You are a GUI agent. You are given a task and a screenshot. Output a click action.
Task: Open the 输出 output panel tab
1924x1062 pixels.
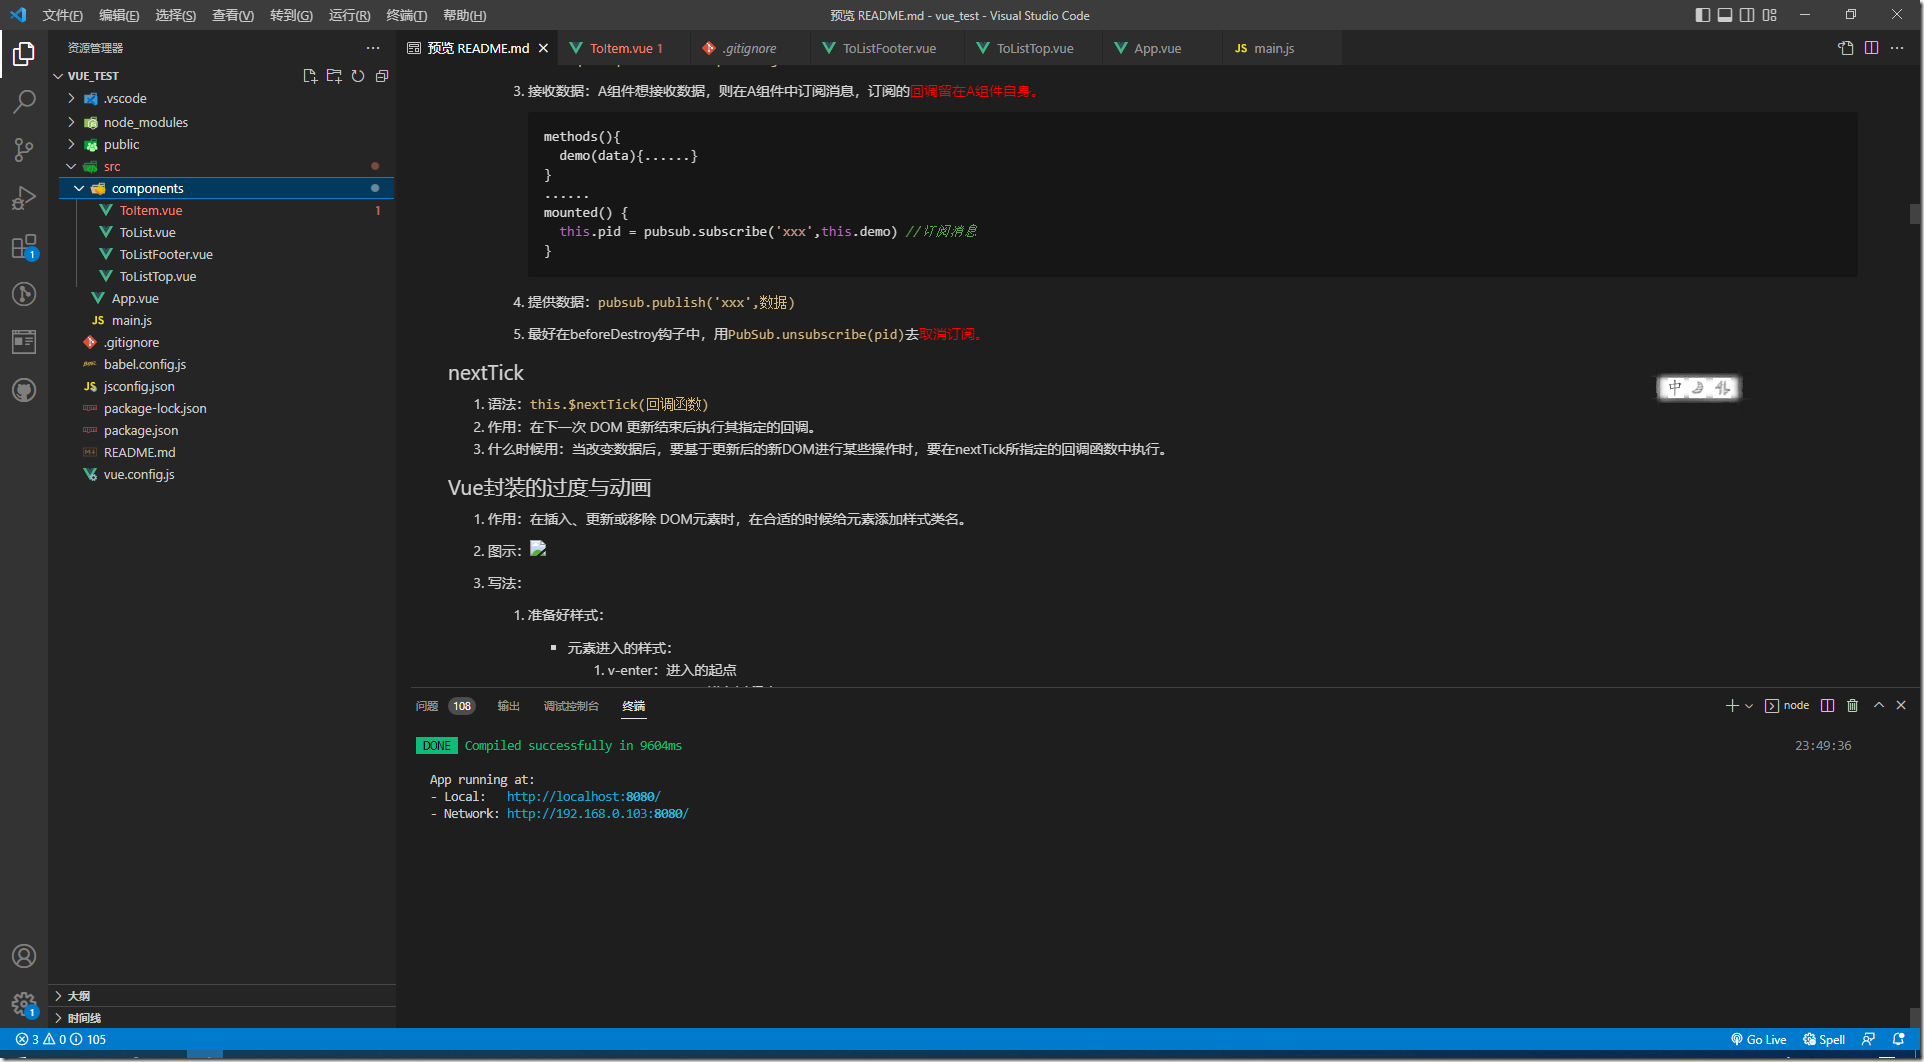(x=508, y=706)
